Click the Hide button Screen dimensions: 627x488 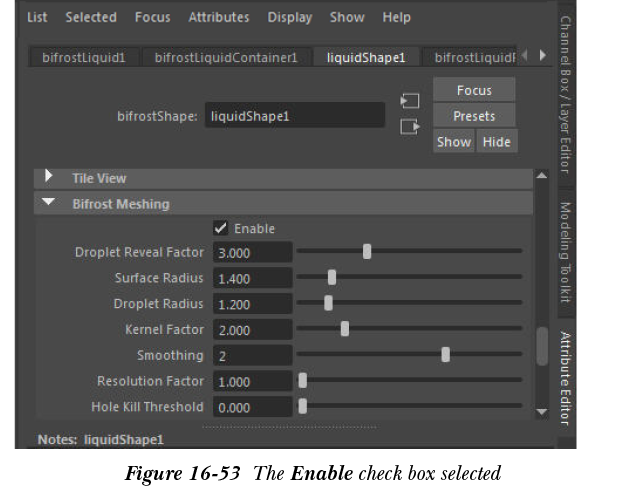click(x=496, y=142)
